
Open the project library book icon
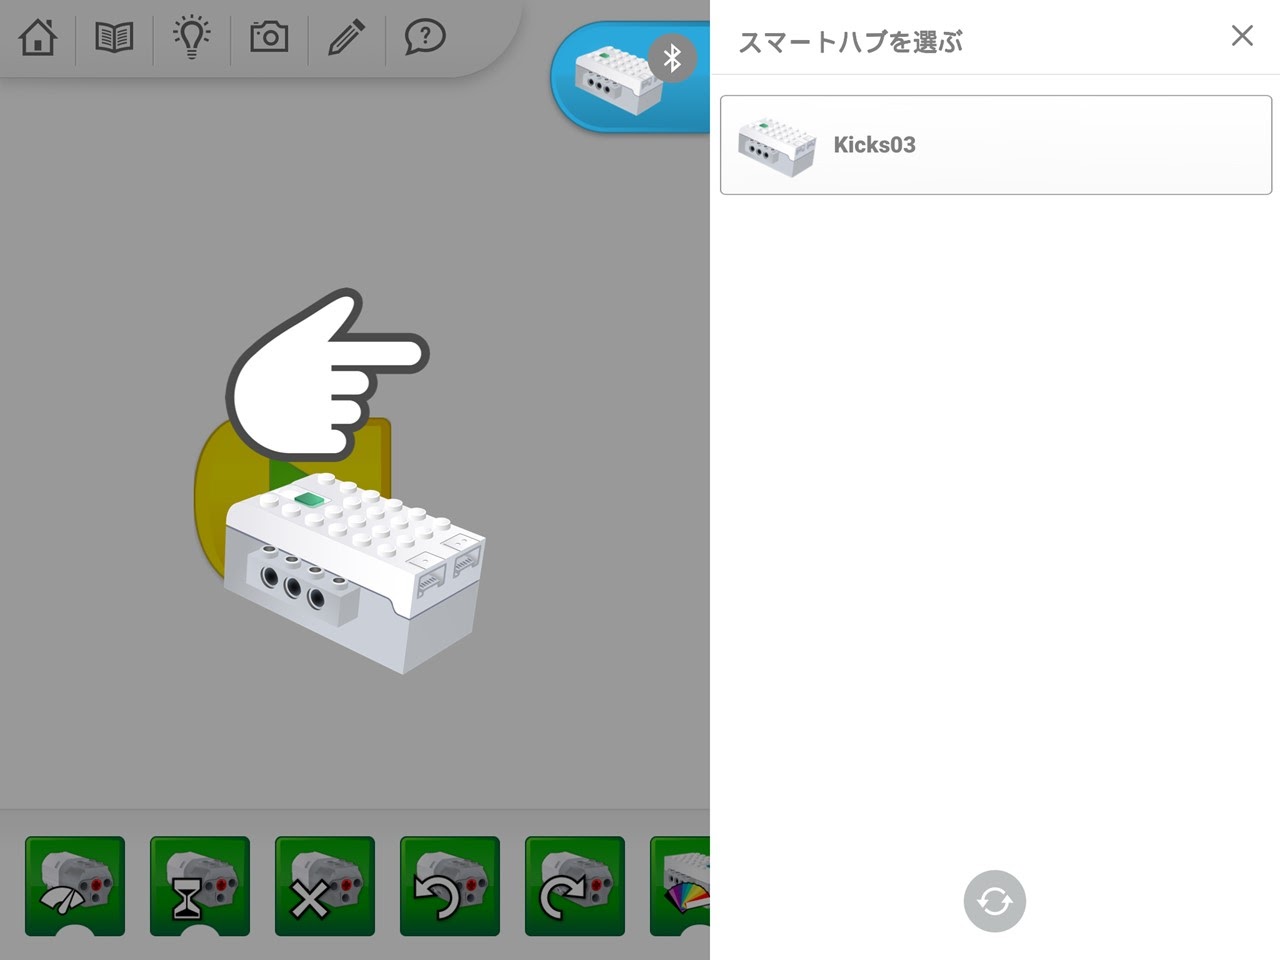114,38
